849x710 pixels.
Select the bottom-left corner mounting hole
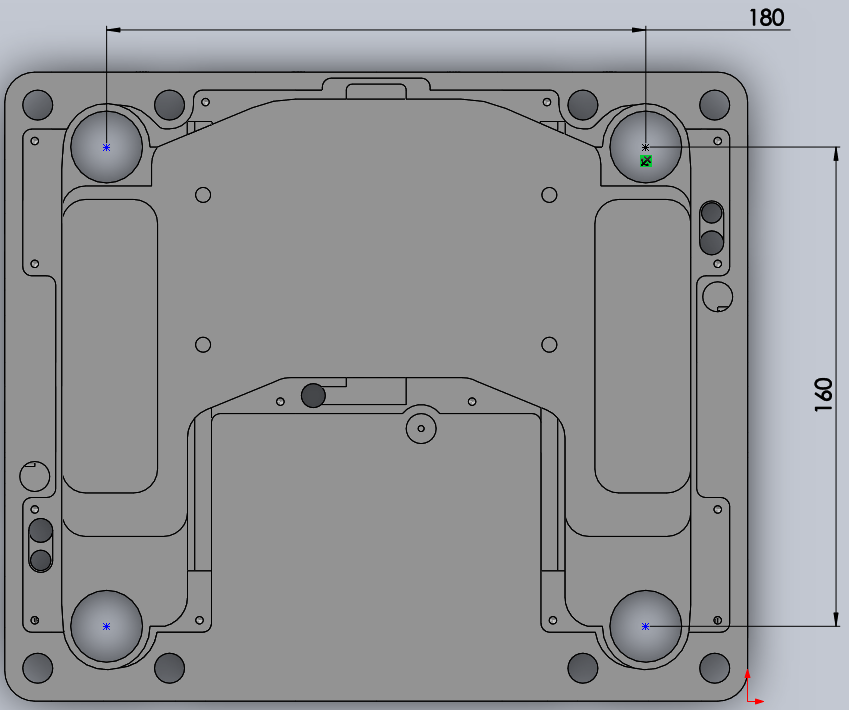(38, 668)
